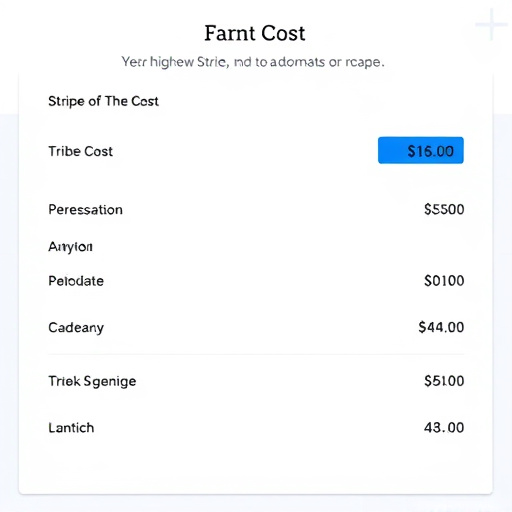Click the $44.00 amount
Viewport: 512px width, 512px height.
click(x=441, y=327)
